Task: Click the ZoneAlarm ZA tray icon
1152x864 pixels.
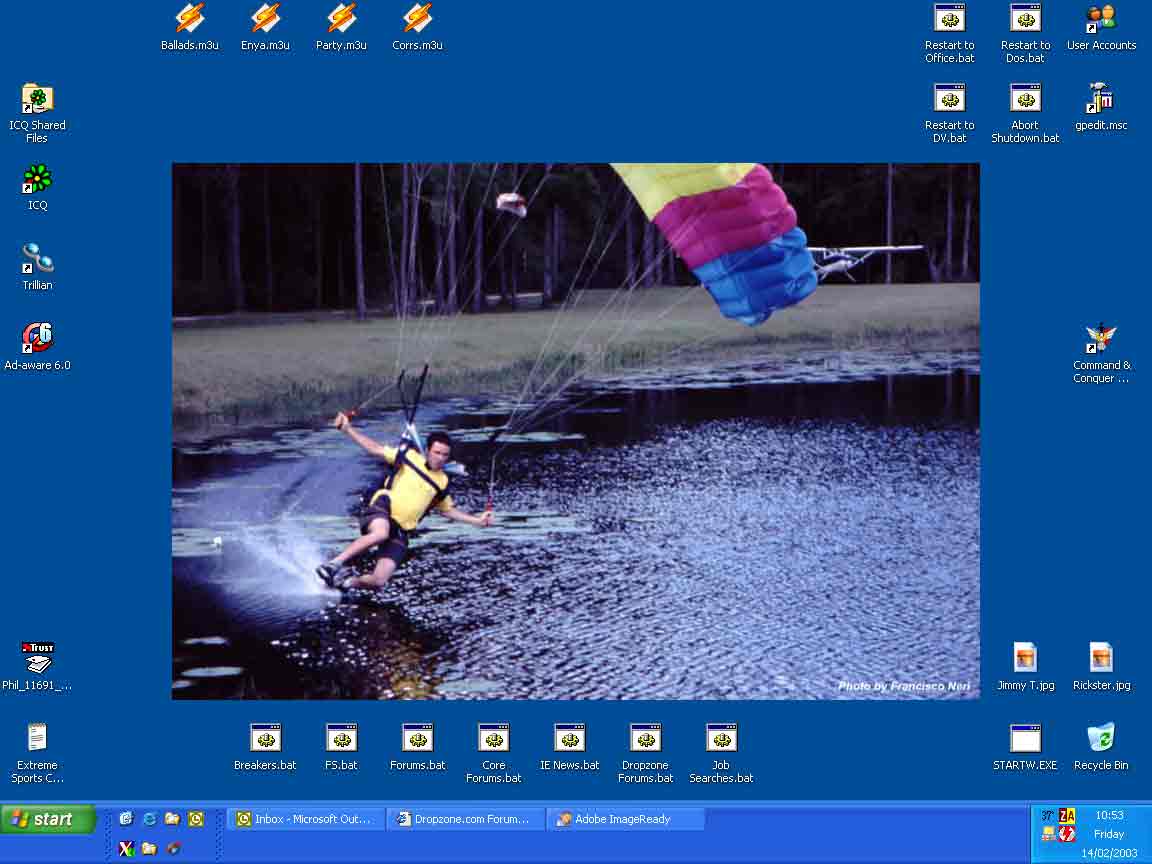Action: click(1067, 815)
